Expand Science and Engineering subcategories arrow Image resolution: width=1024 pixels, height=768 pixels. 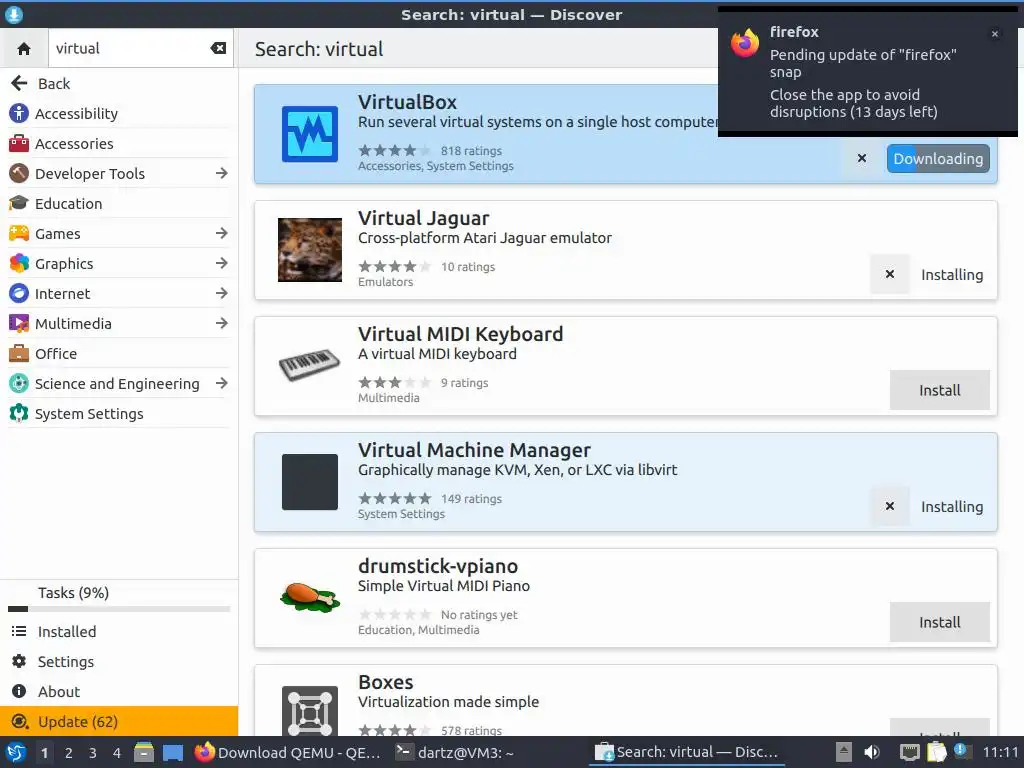pos(221,383)
